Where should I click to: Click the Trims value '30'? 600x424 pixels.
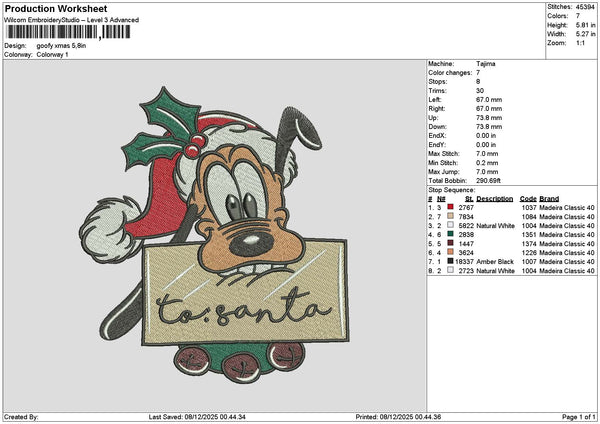pyautogui.click(x=480, y=91)
